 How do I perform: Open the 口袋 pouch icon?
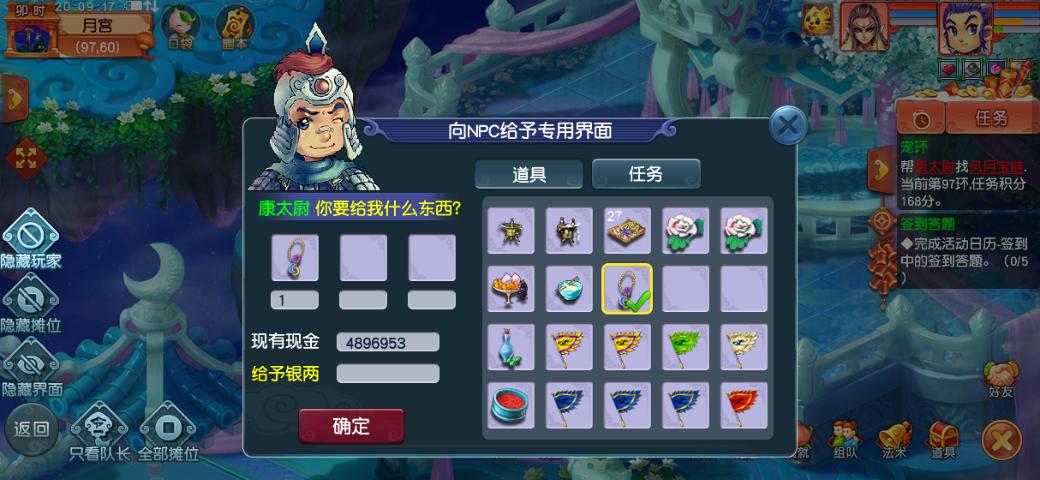point(181,28)
